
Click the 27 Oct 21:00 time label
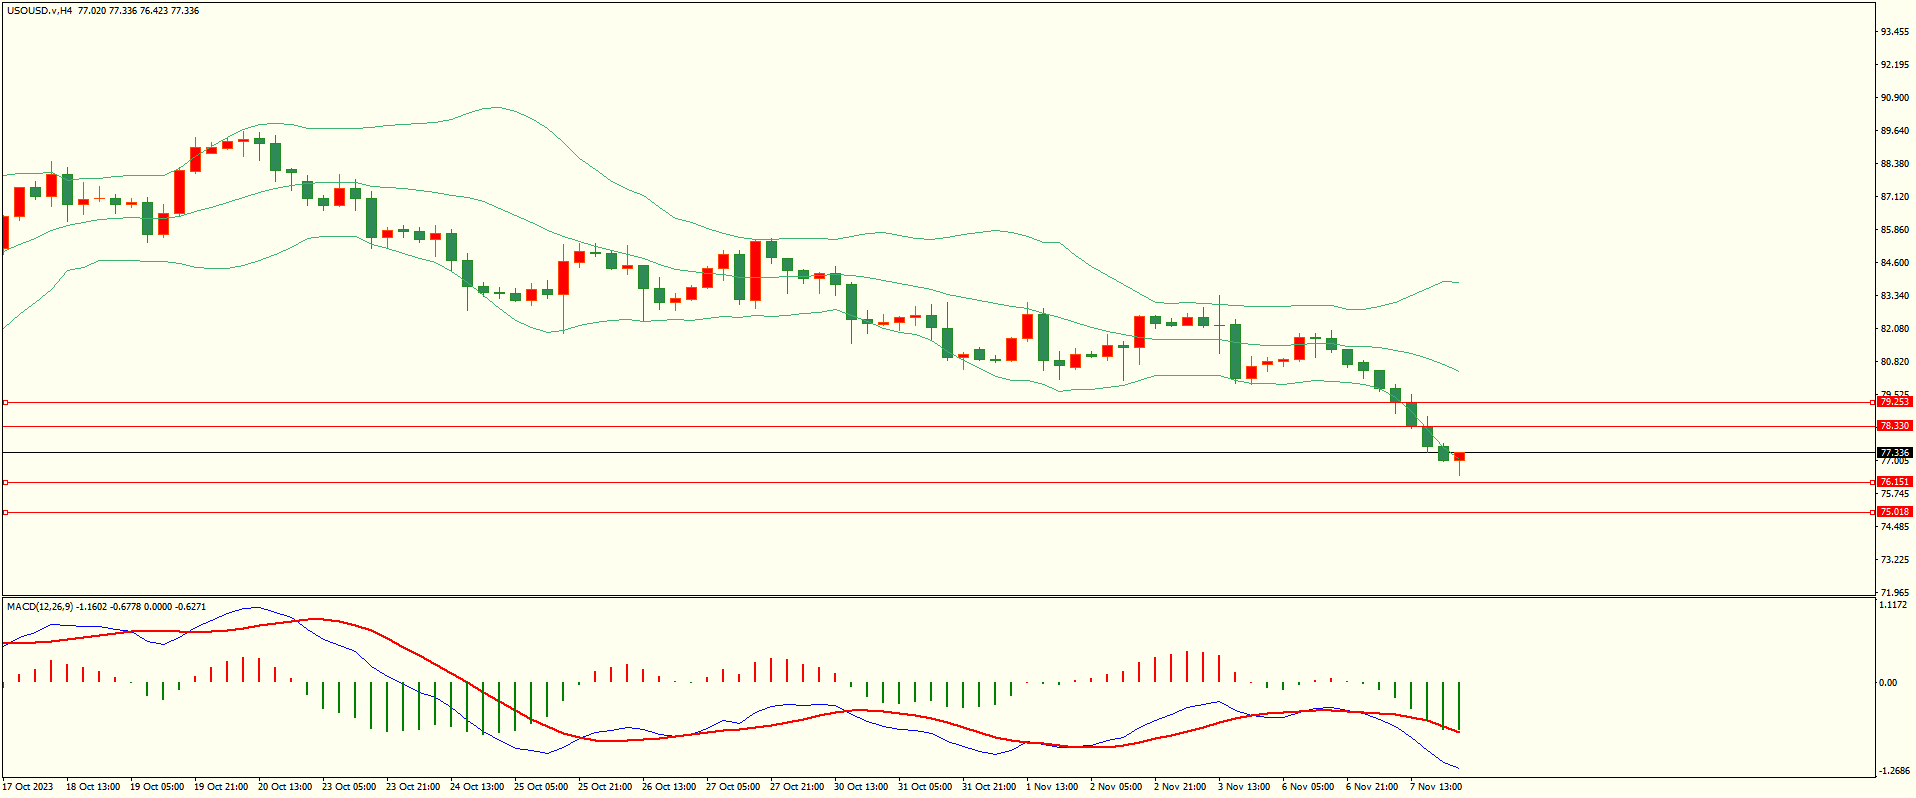[797, 787]
